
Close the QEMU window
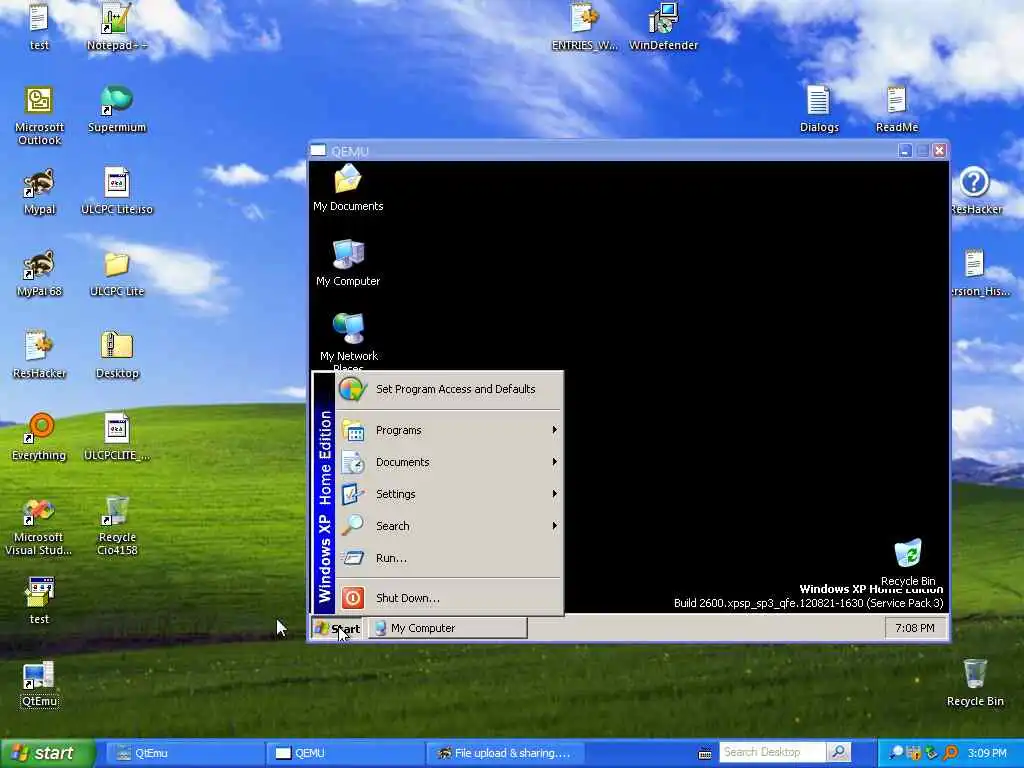940,151
